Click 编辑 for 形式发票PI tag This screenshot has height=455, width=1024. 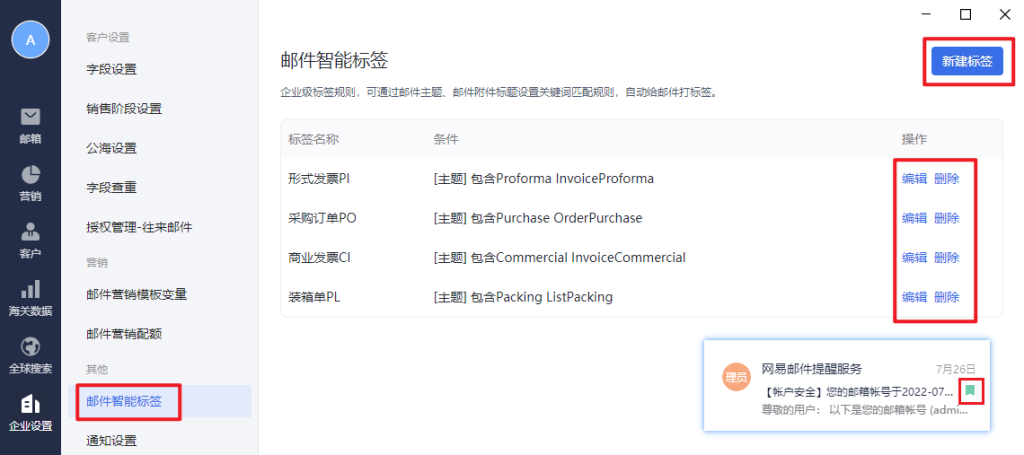tap(914, 179)
